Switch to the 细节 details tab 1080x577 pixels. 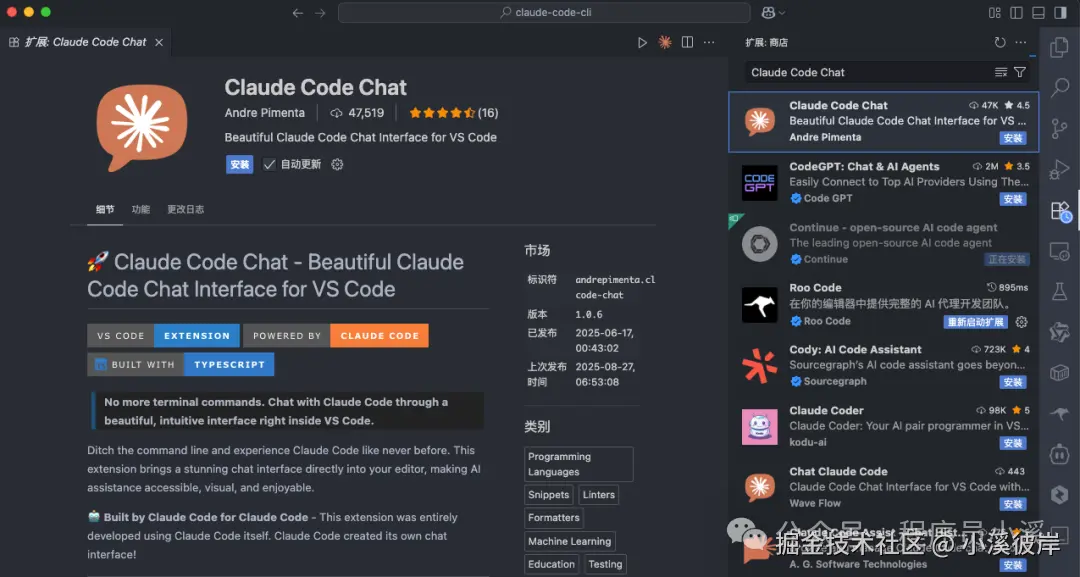[x=105, y=209]
